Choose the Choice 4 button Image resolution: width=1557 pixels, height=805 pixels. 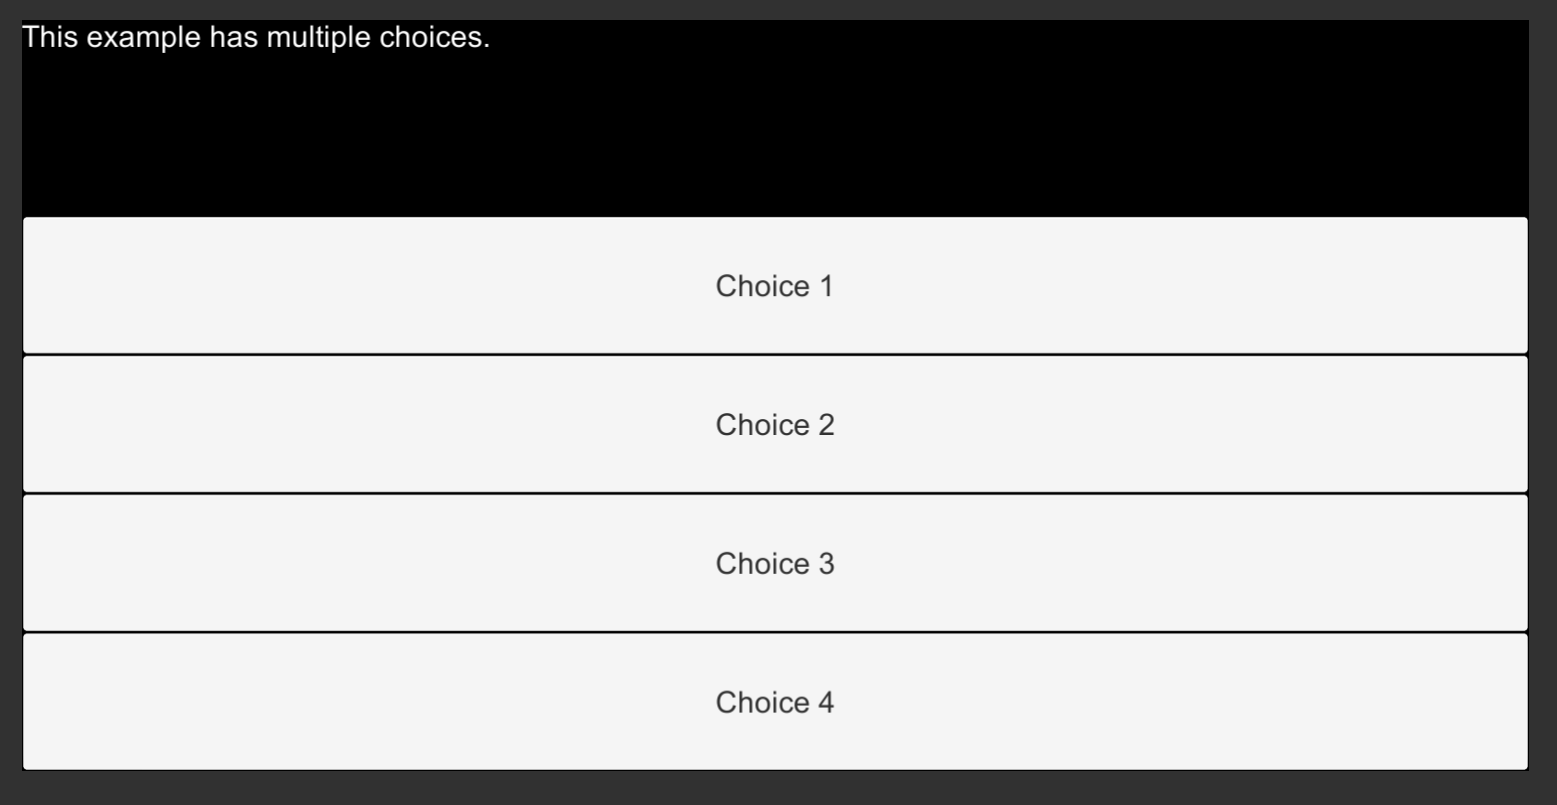[x=774, y=702]
